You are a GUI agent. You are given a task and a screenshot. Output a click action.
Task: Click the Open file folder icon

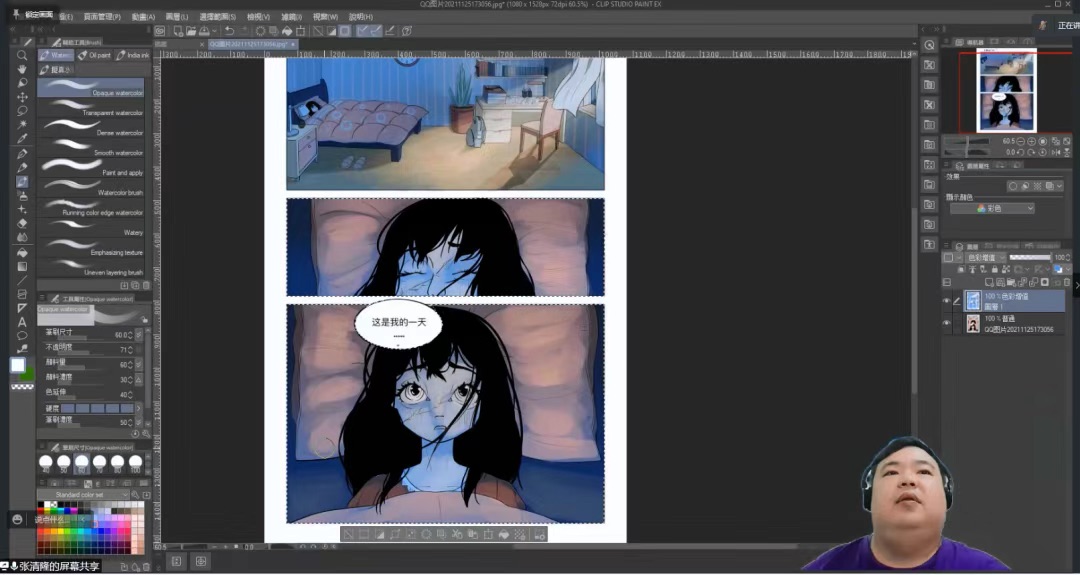[x=191, y=31]
